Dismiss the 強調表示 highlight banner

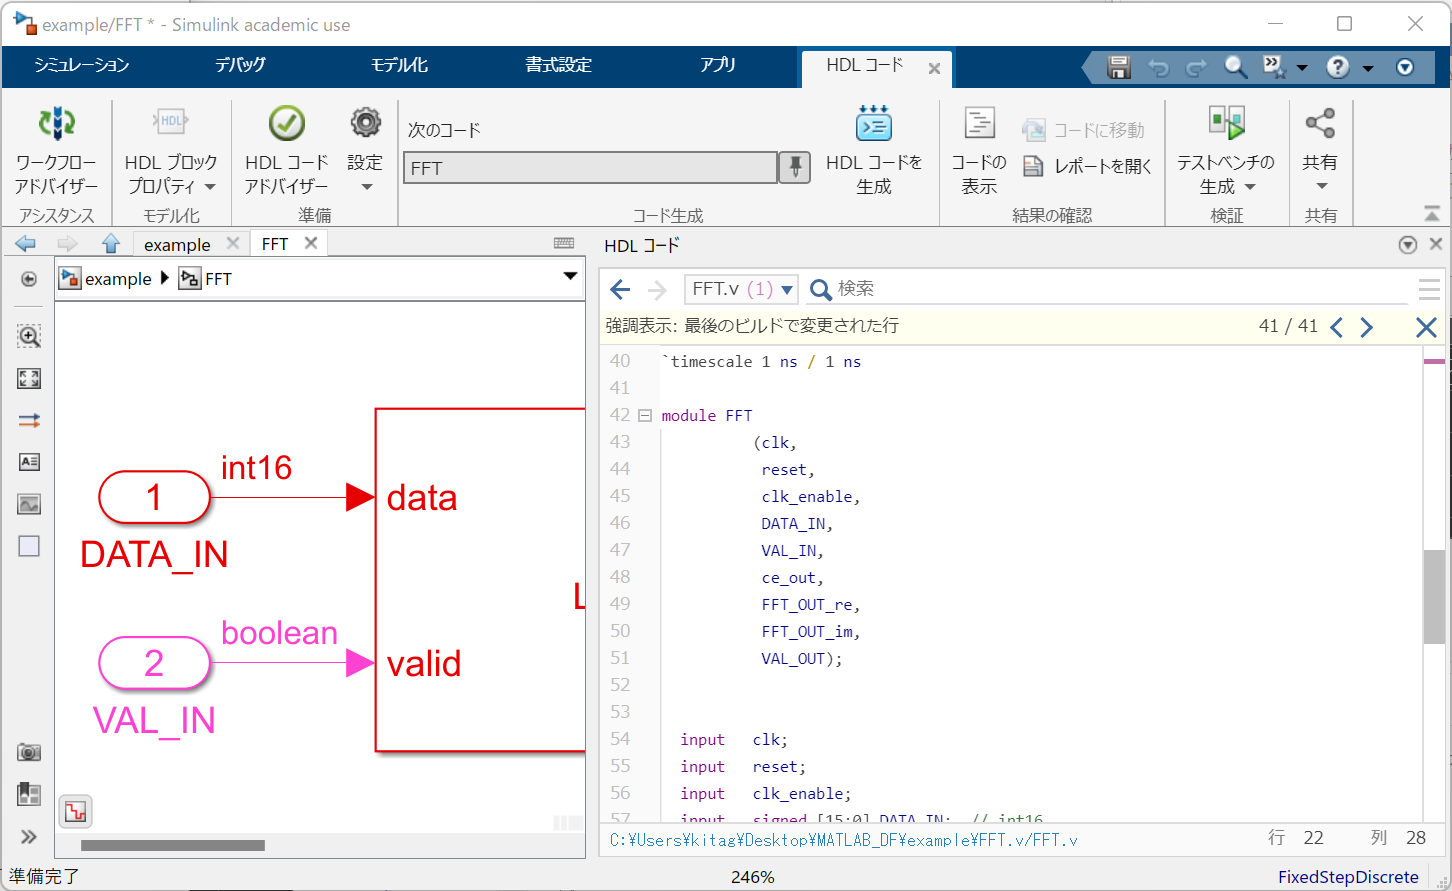tap(1426, 326)
